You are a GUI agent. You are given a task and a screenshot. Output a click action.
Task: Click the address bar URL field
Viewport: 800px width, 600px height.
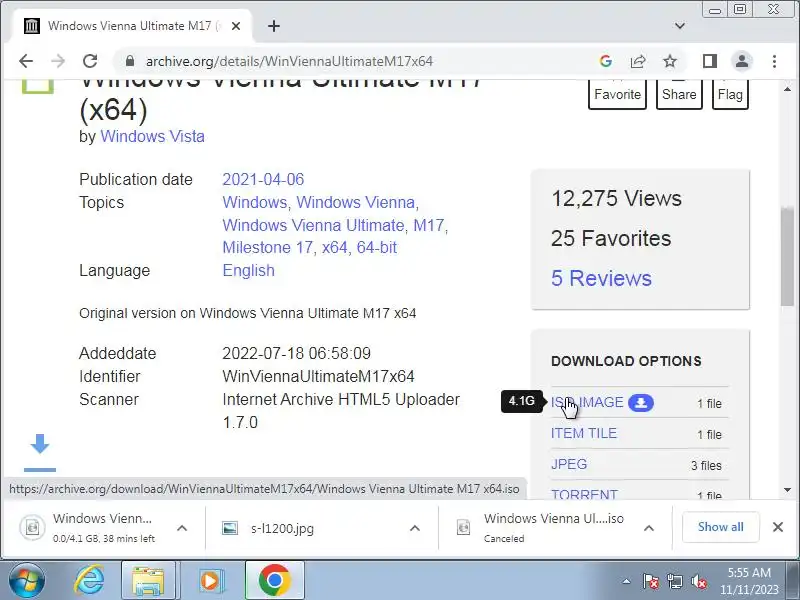357,61
